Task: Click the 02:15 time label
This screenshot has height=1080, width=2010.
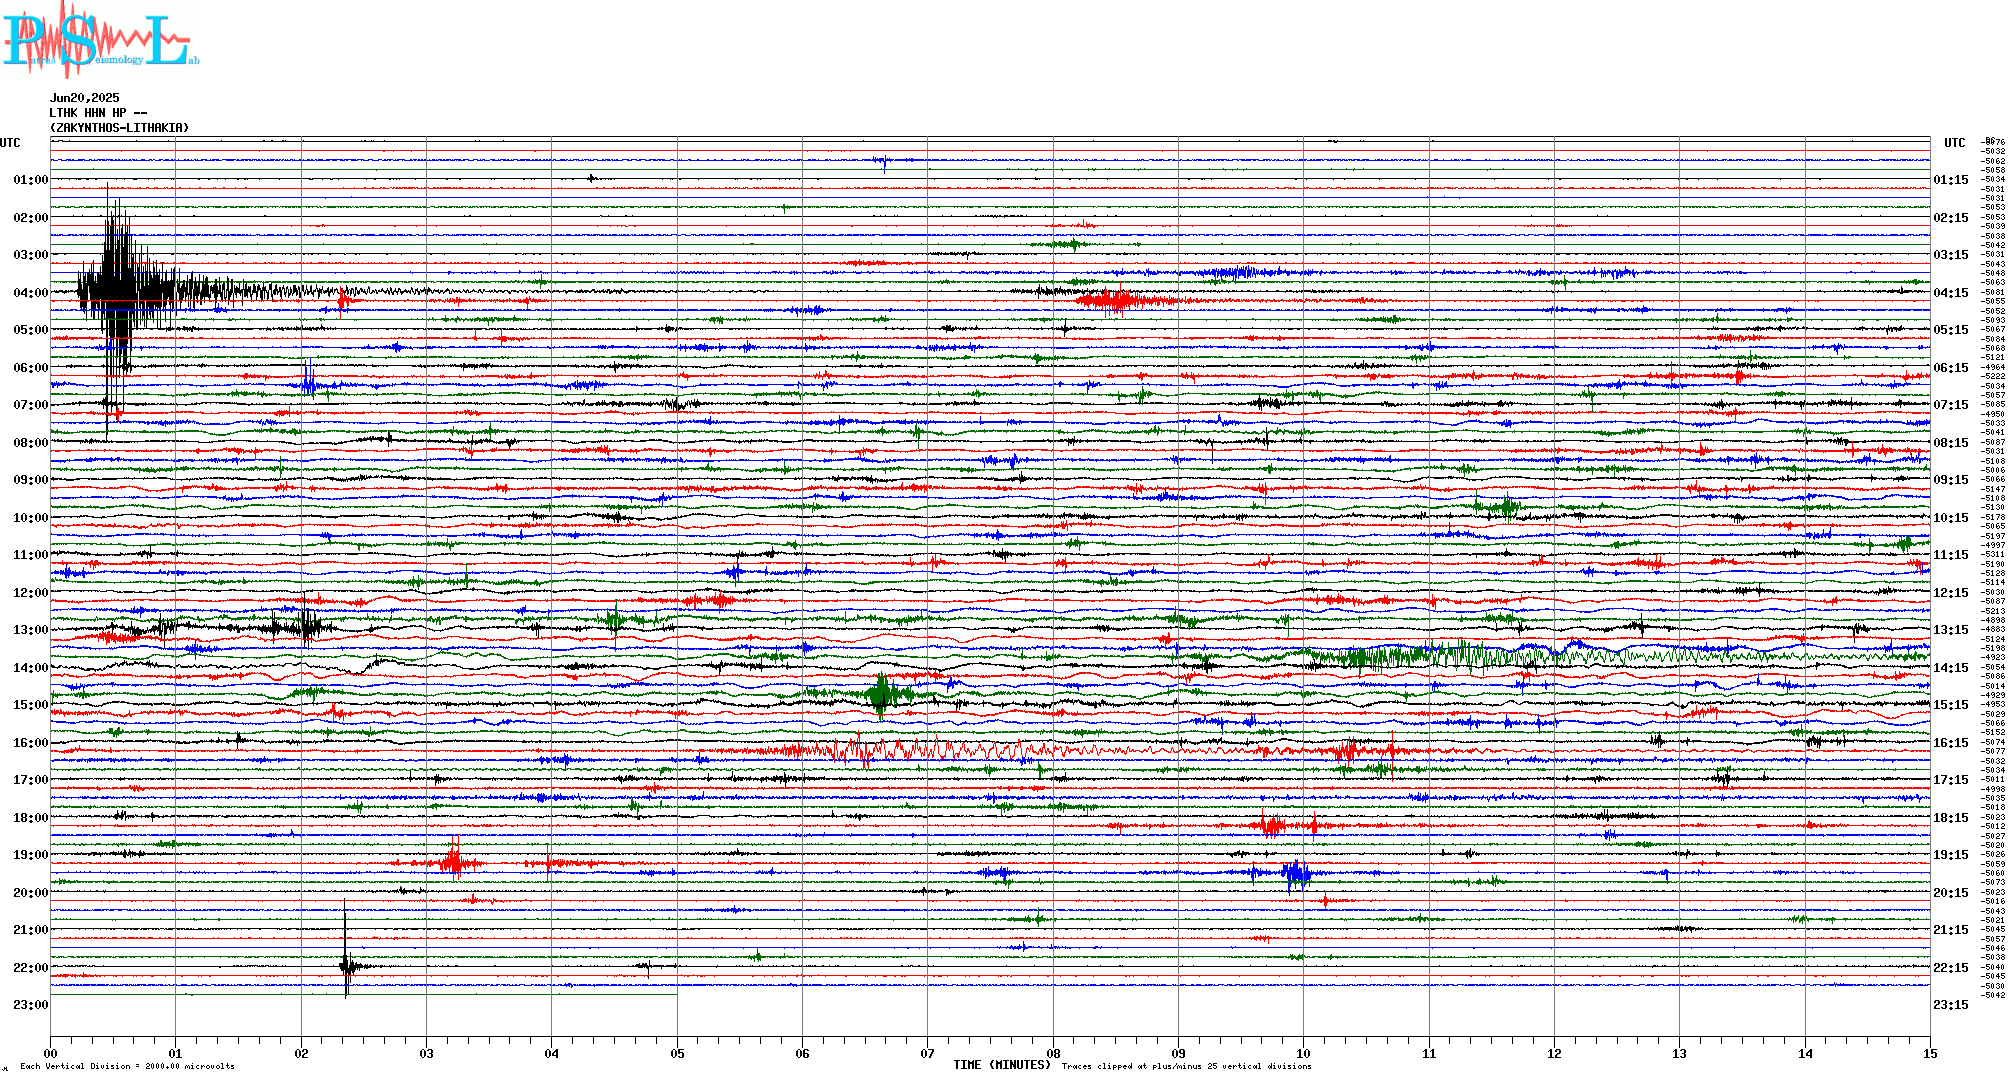Action: tap(1951, 218)
